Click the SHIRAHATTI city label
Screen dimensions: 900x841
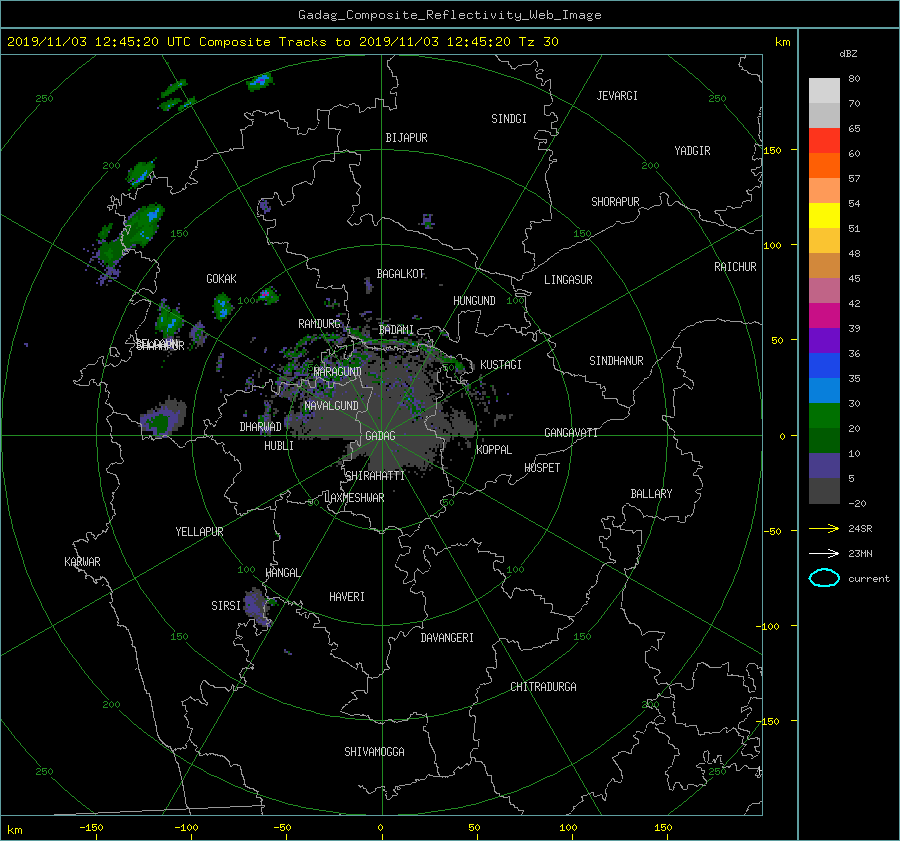tap(375, 476)
